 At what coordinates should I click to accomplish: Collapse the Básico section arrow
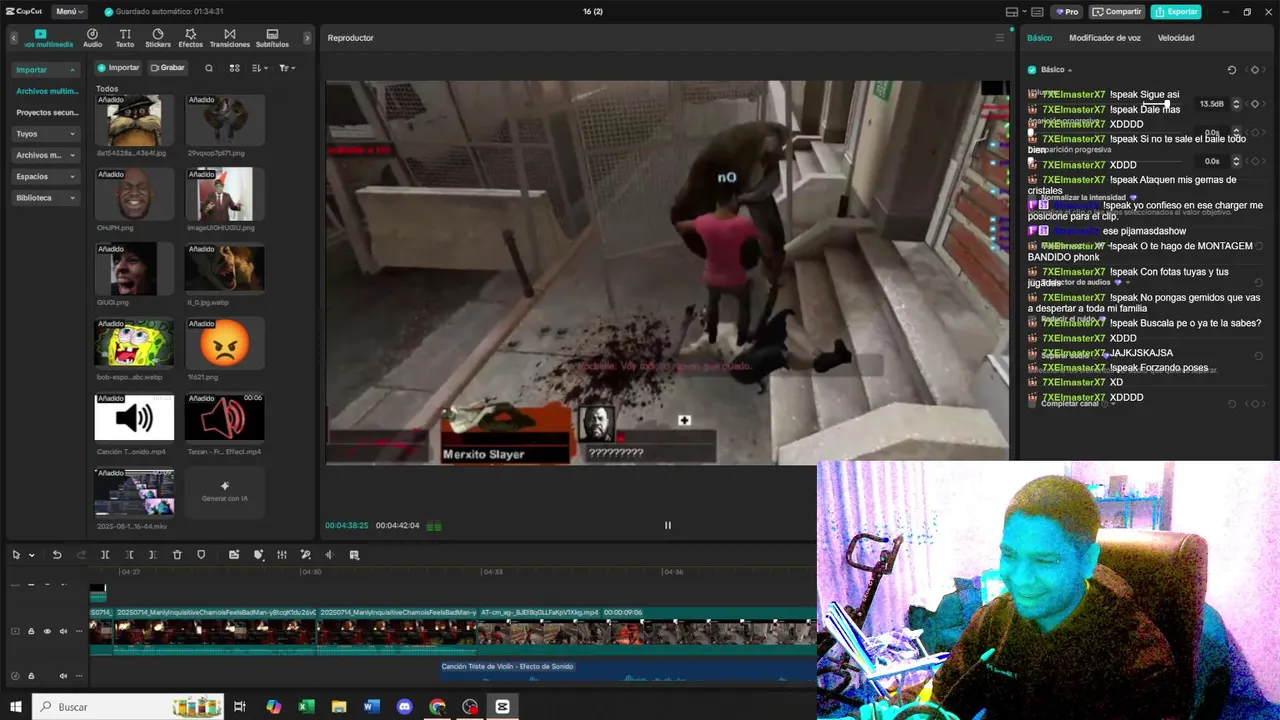click(1070, 70)
